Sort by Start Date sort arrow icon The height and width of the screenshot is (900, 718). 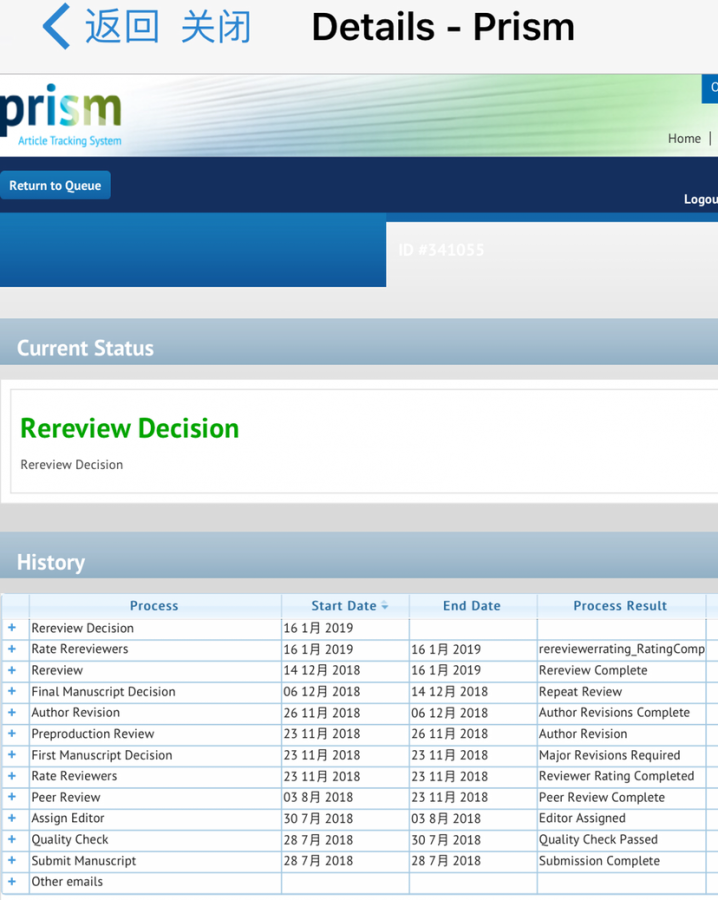[385, 606]
